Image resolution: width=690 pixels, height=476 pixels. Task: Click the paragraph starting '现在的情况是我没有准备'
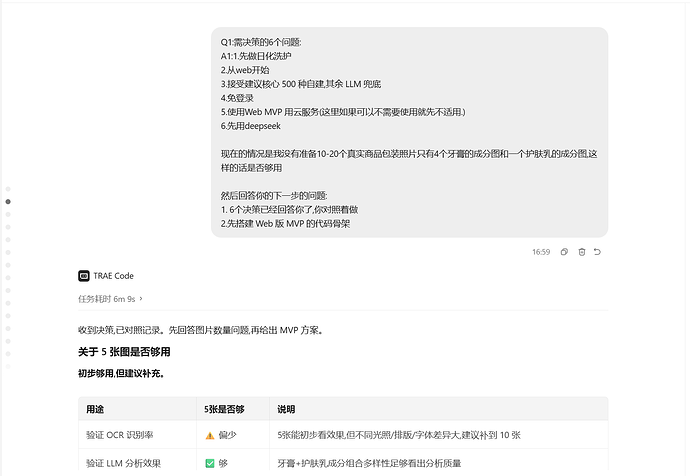coord(409,161)
